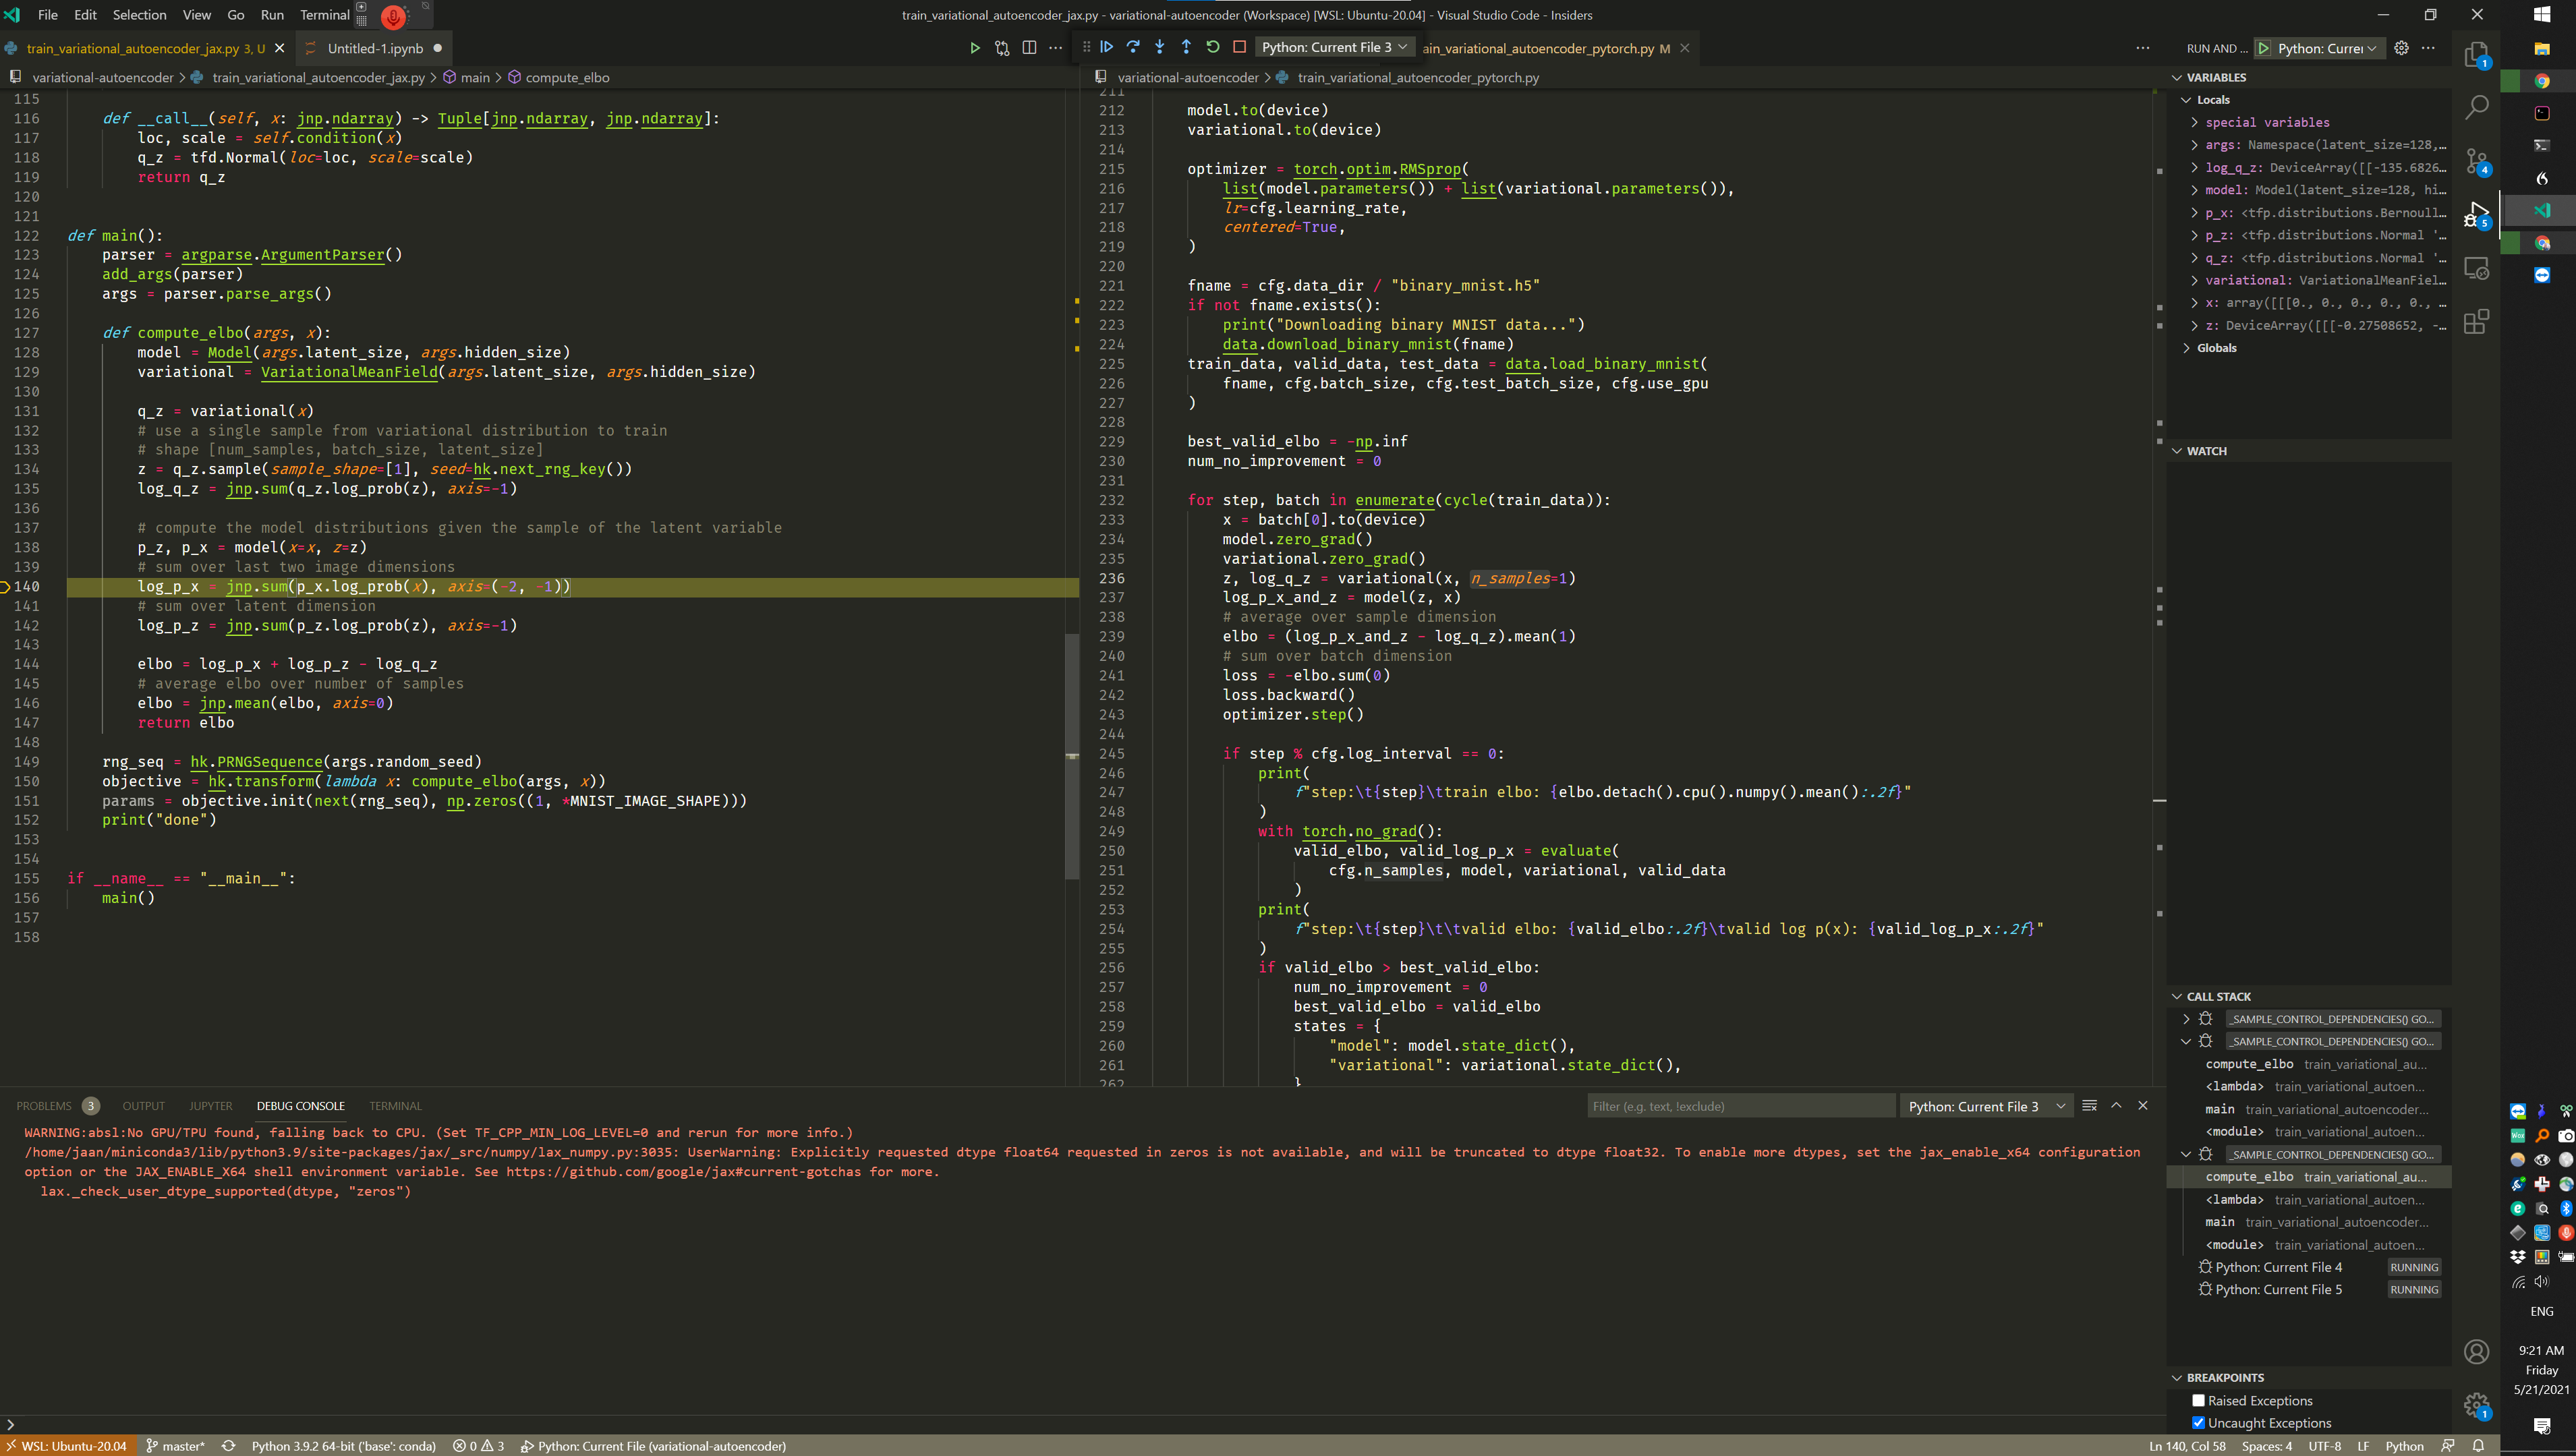
Task: Open the Terminal menu
Action: 324,15
